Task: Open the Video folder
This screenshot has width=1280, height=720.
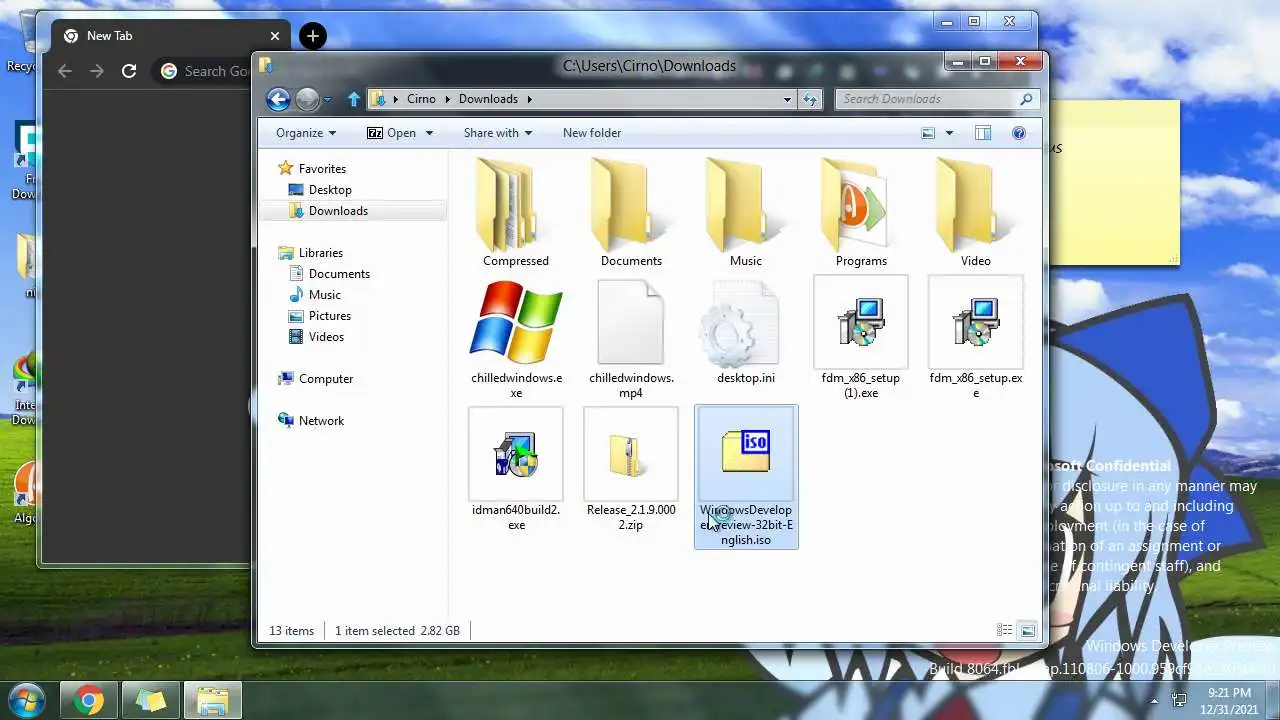Action: click(976, 212)
